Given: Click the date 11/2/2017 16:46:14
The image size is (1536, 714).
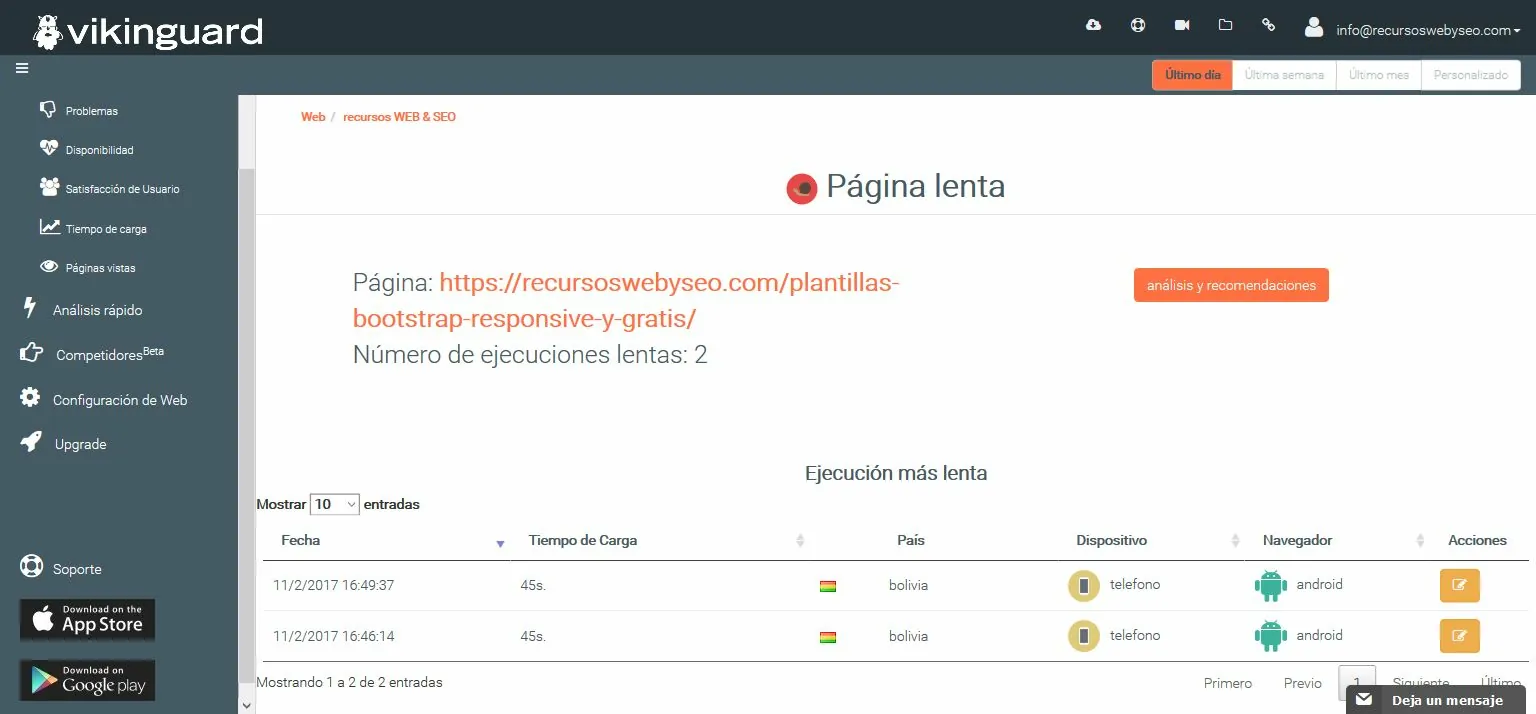Looking at the screenshot, I should coord(334,636).
